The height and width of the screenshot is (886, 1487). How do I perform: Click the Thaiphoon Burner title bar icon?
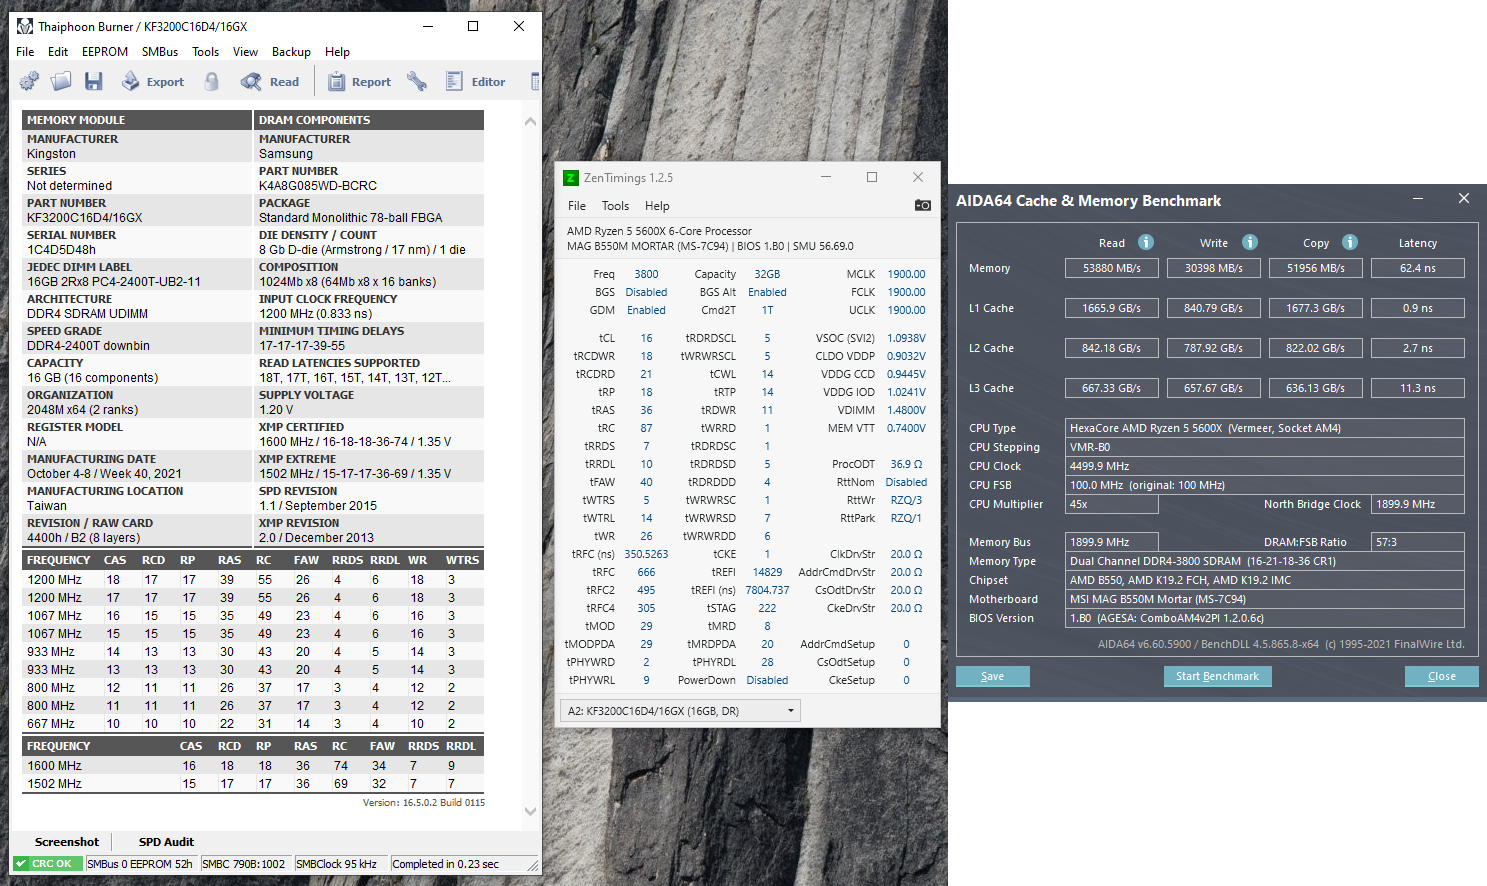point(25,26)
